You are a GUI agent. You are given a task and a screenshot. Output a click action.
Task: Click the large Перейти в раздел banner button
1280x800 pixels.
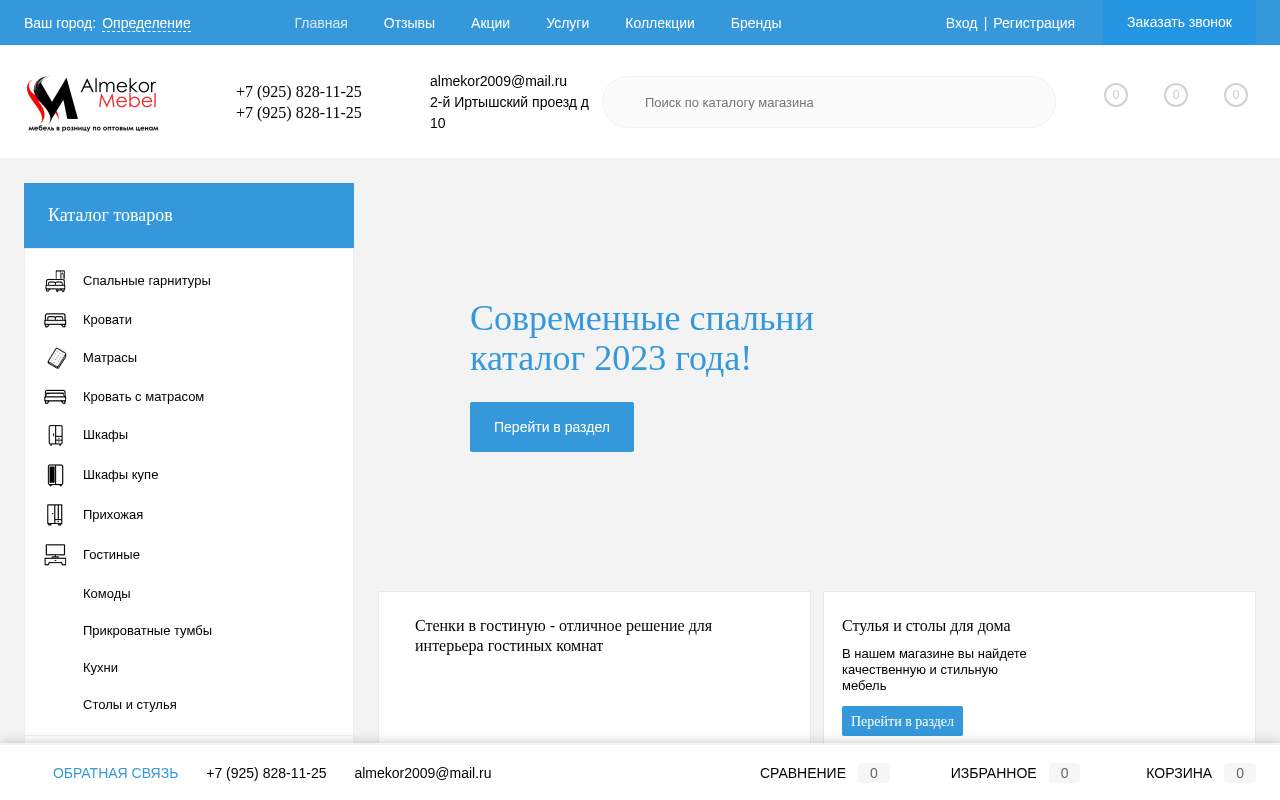tap(552, 427)
